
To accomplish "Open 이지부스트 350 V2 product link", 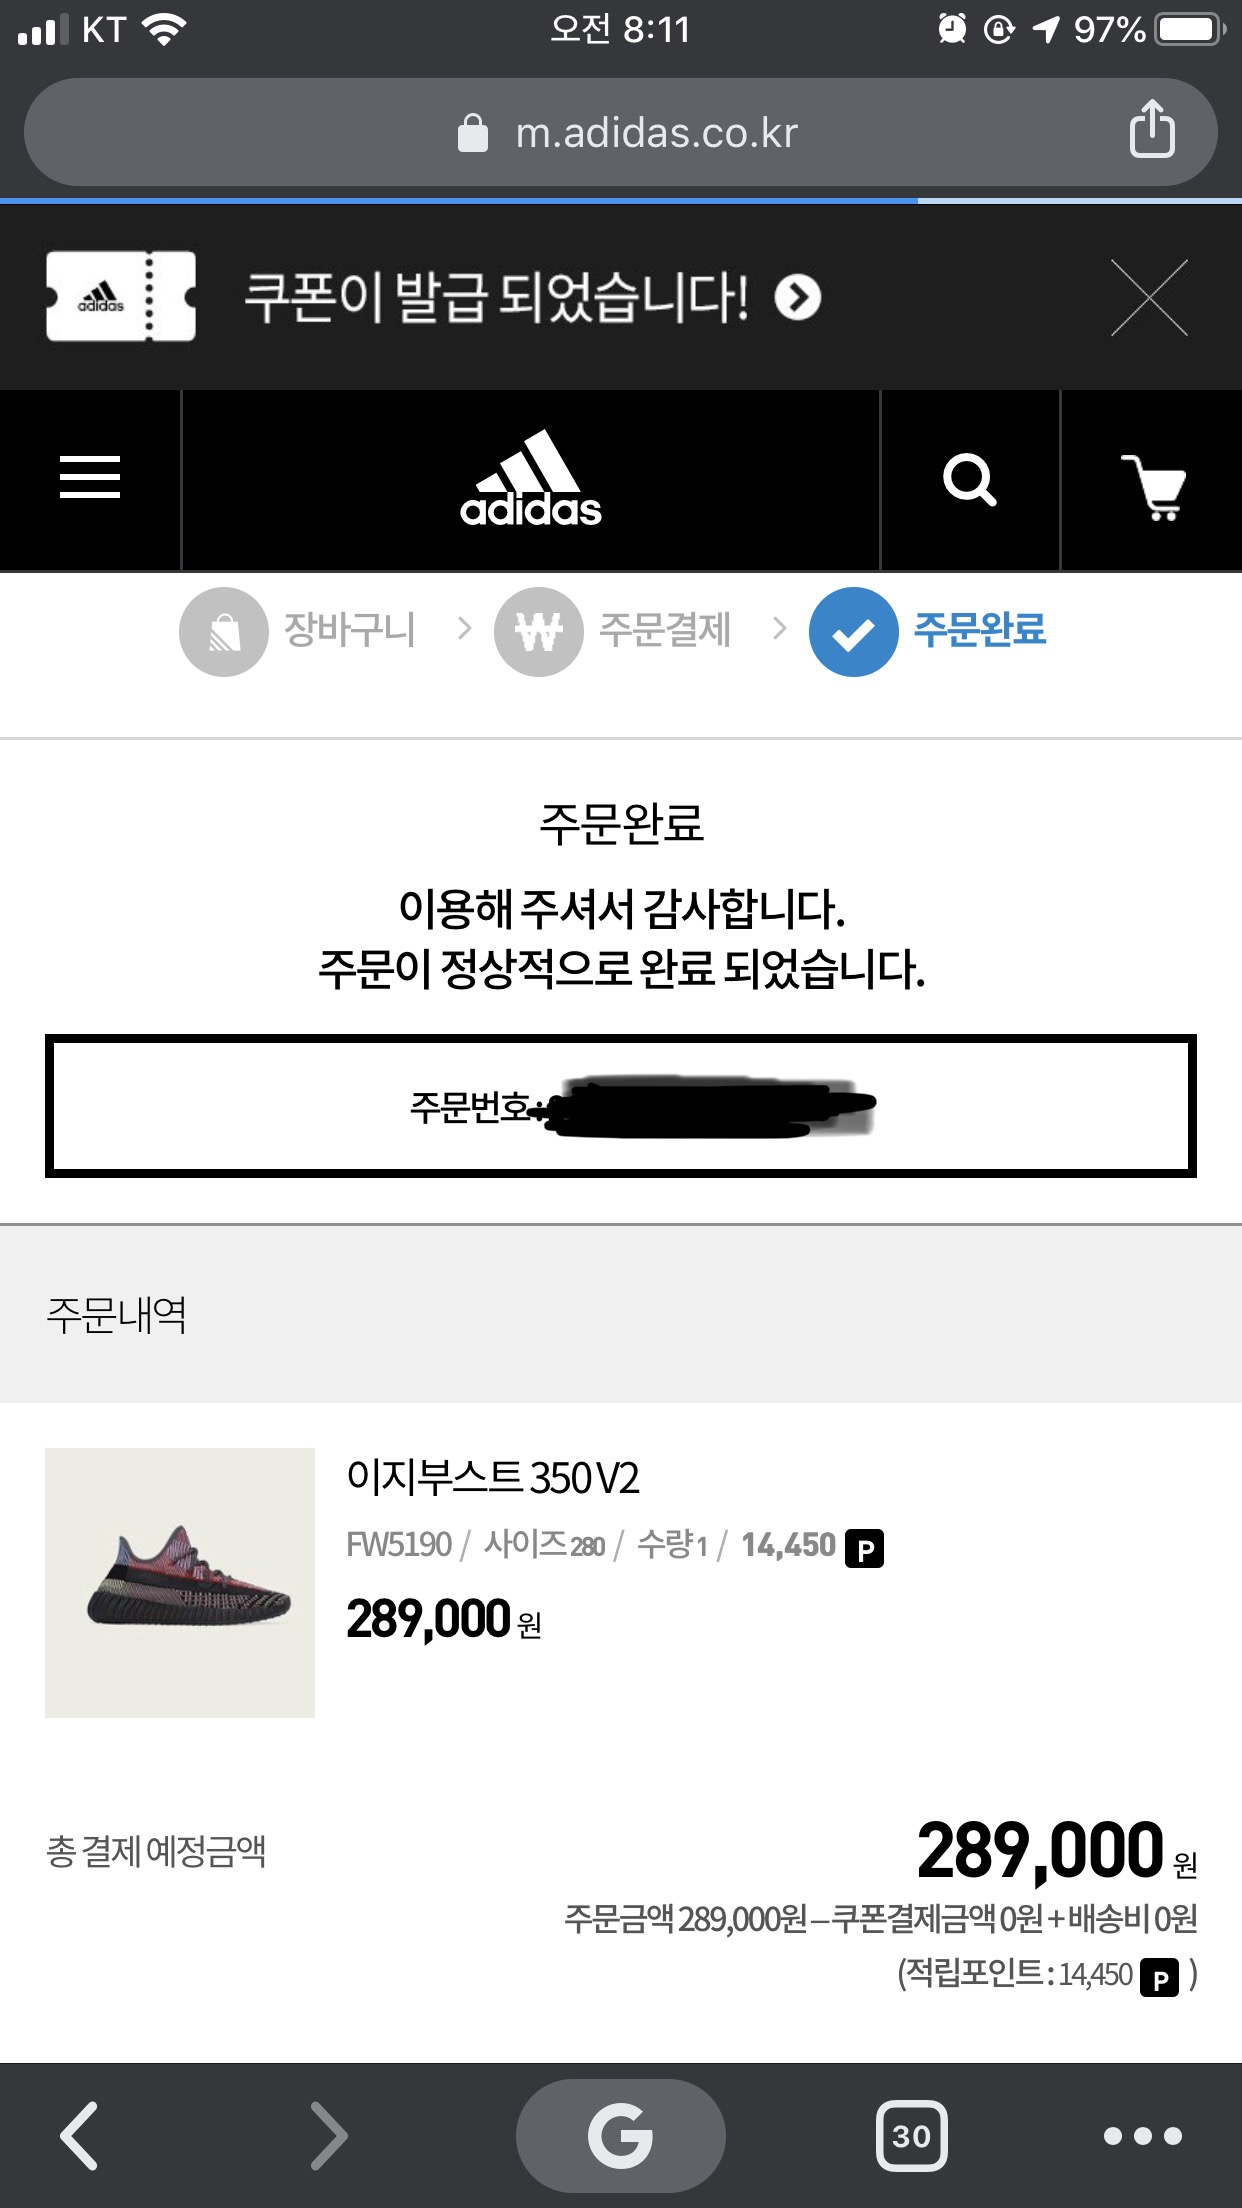I will [x=493, y=1478].
